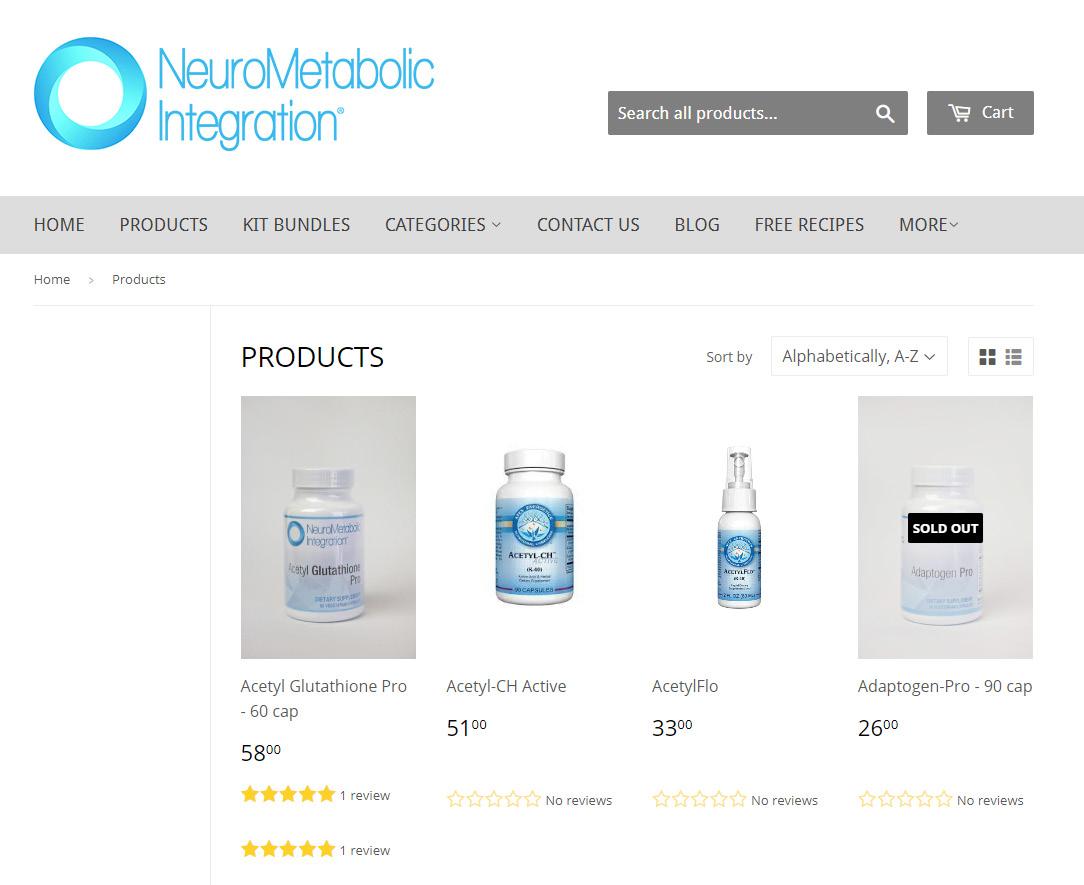This screenshot has width=1084, height=885.
Task: Click the empty star rating under Acetyl-CH Active
Action: [x=494, y=800]
